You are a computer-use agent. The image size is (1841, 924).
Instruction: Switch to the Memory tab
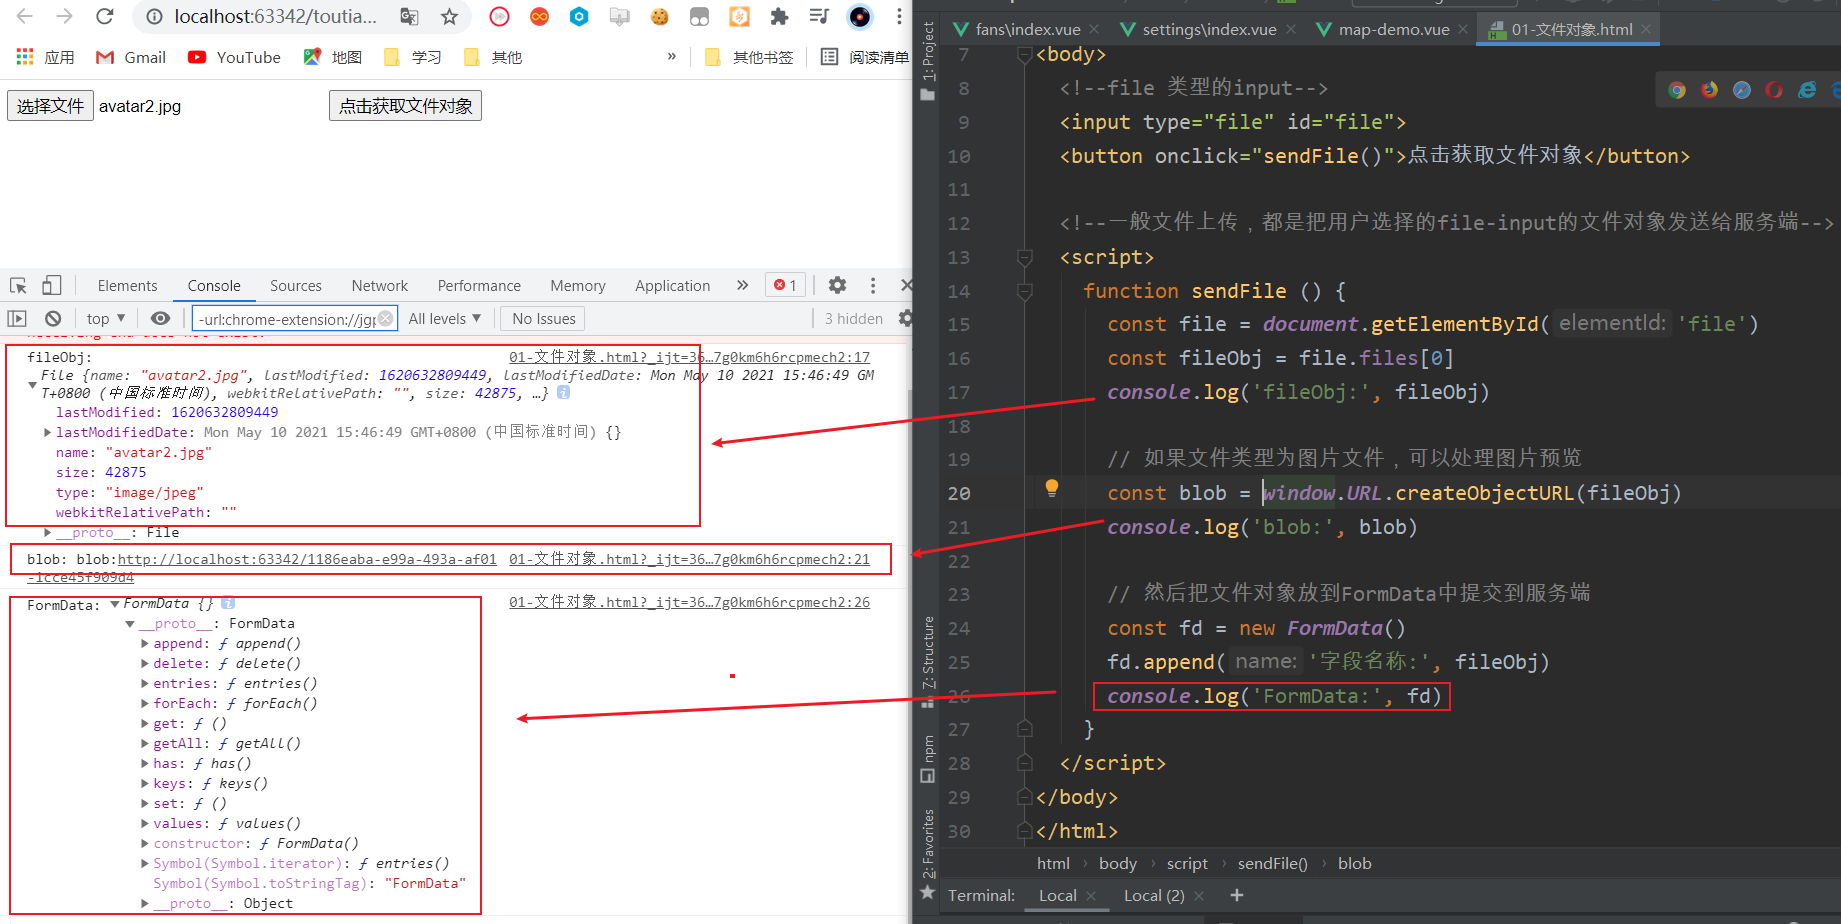[578, 285]
